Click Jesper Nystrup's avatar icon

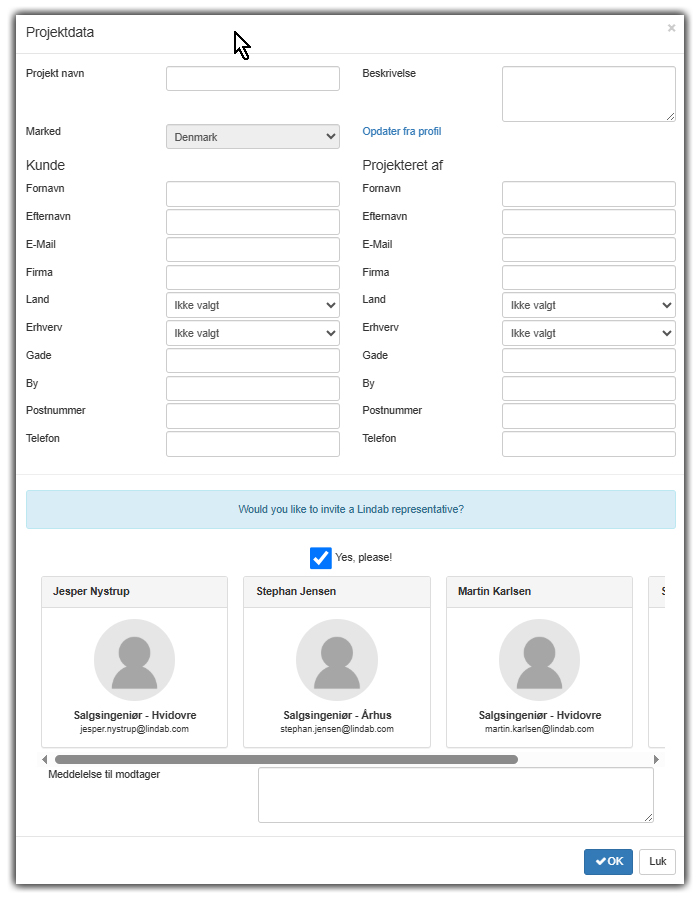[x=134, y=660]
